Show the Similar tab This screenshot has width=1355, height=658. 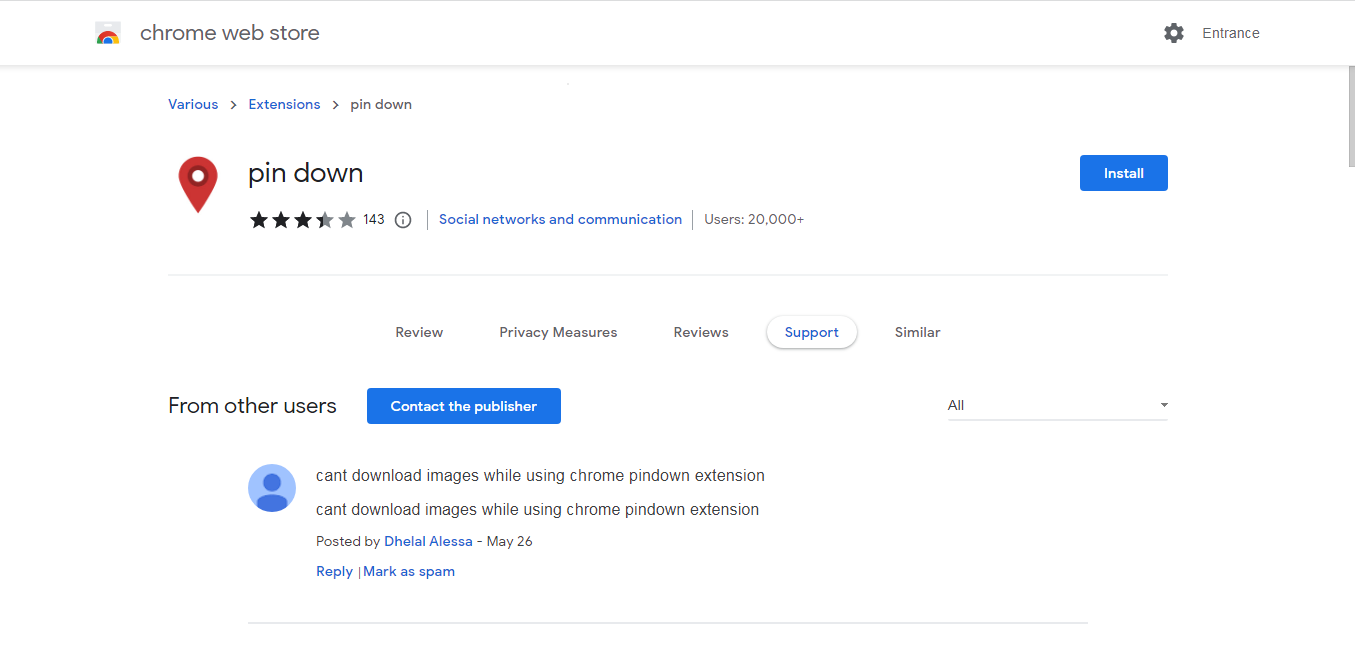(x=918, y=332)
